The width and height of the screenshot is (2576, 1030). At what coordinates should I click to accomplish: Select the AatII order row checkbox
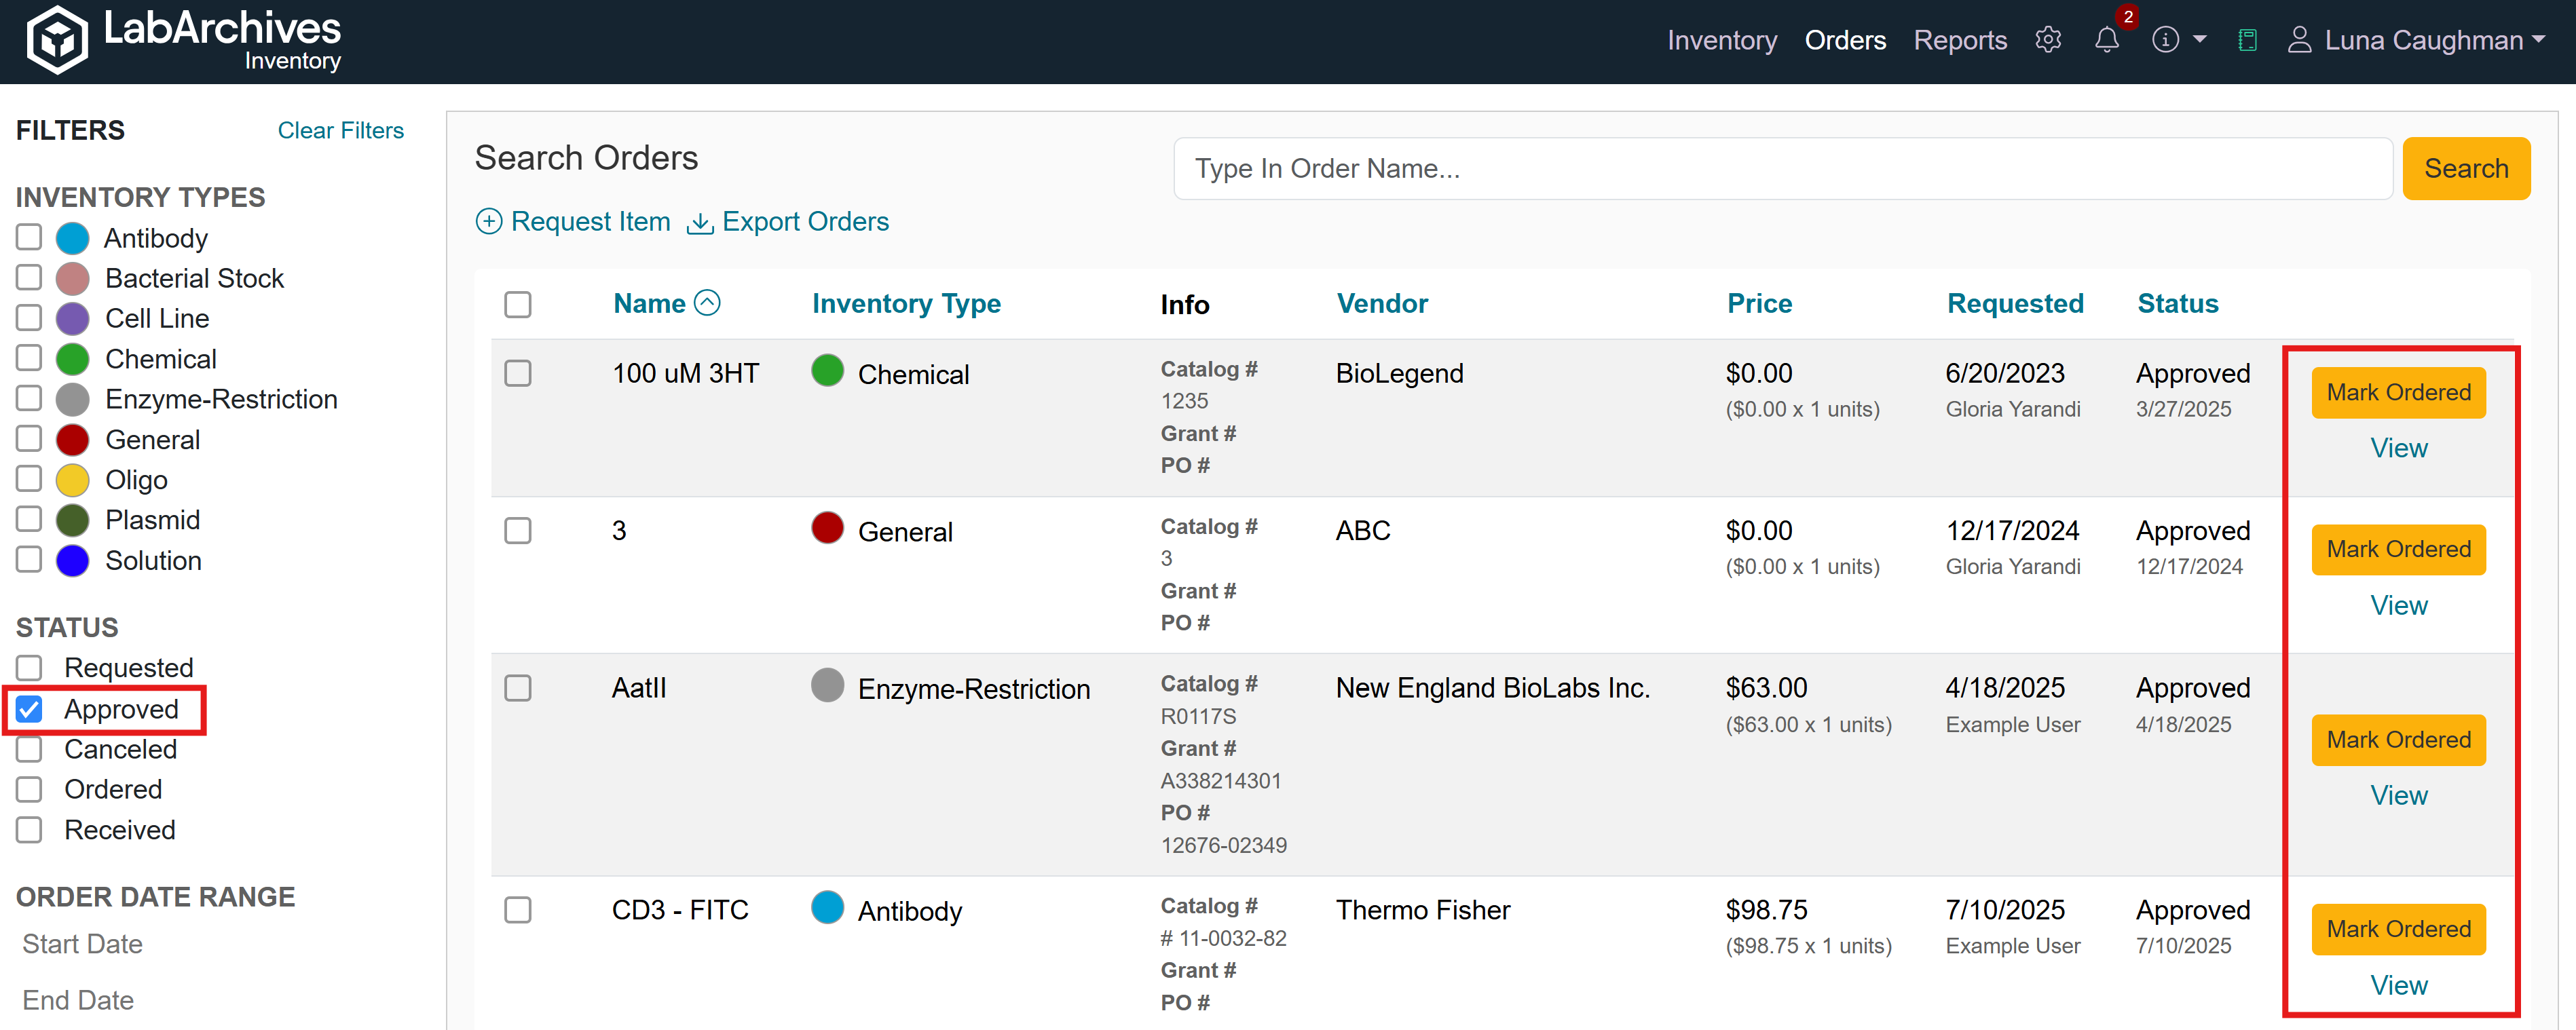(x=518, y=688)
